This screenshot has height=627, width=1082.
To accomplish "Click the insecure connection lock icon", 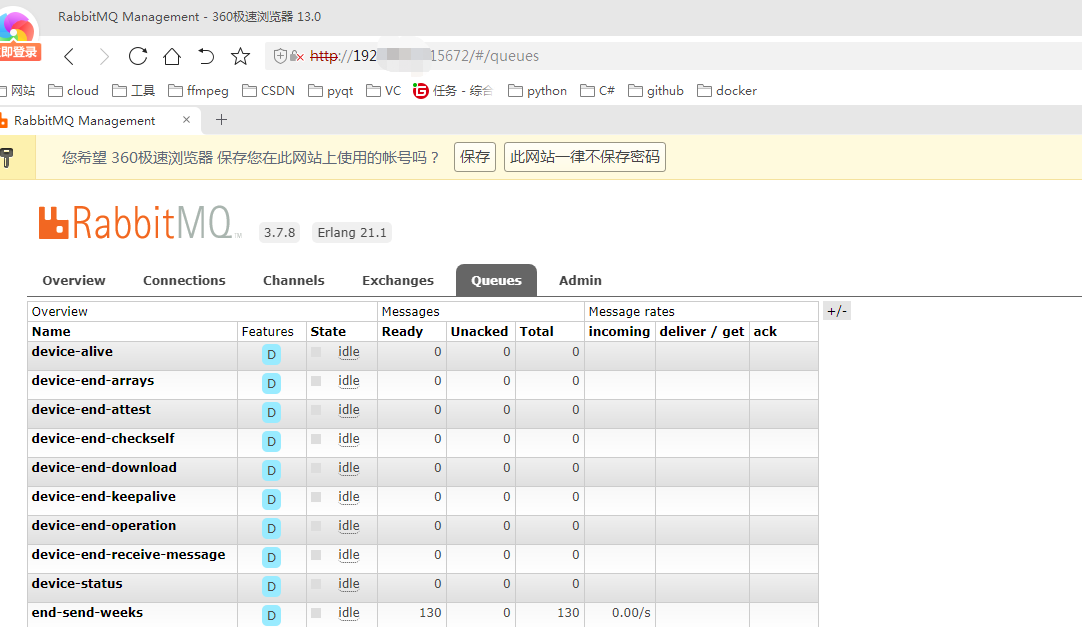I will [297, 56].
